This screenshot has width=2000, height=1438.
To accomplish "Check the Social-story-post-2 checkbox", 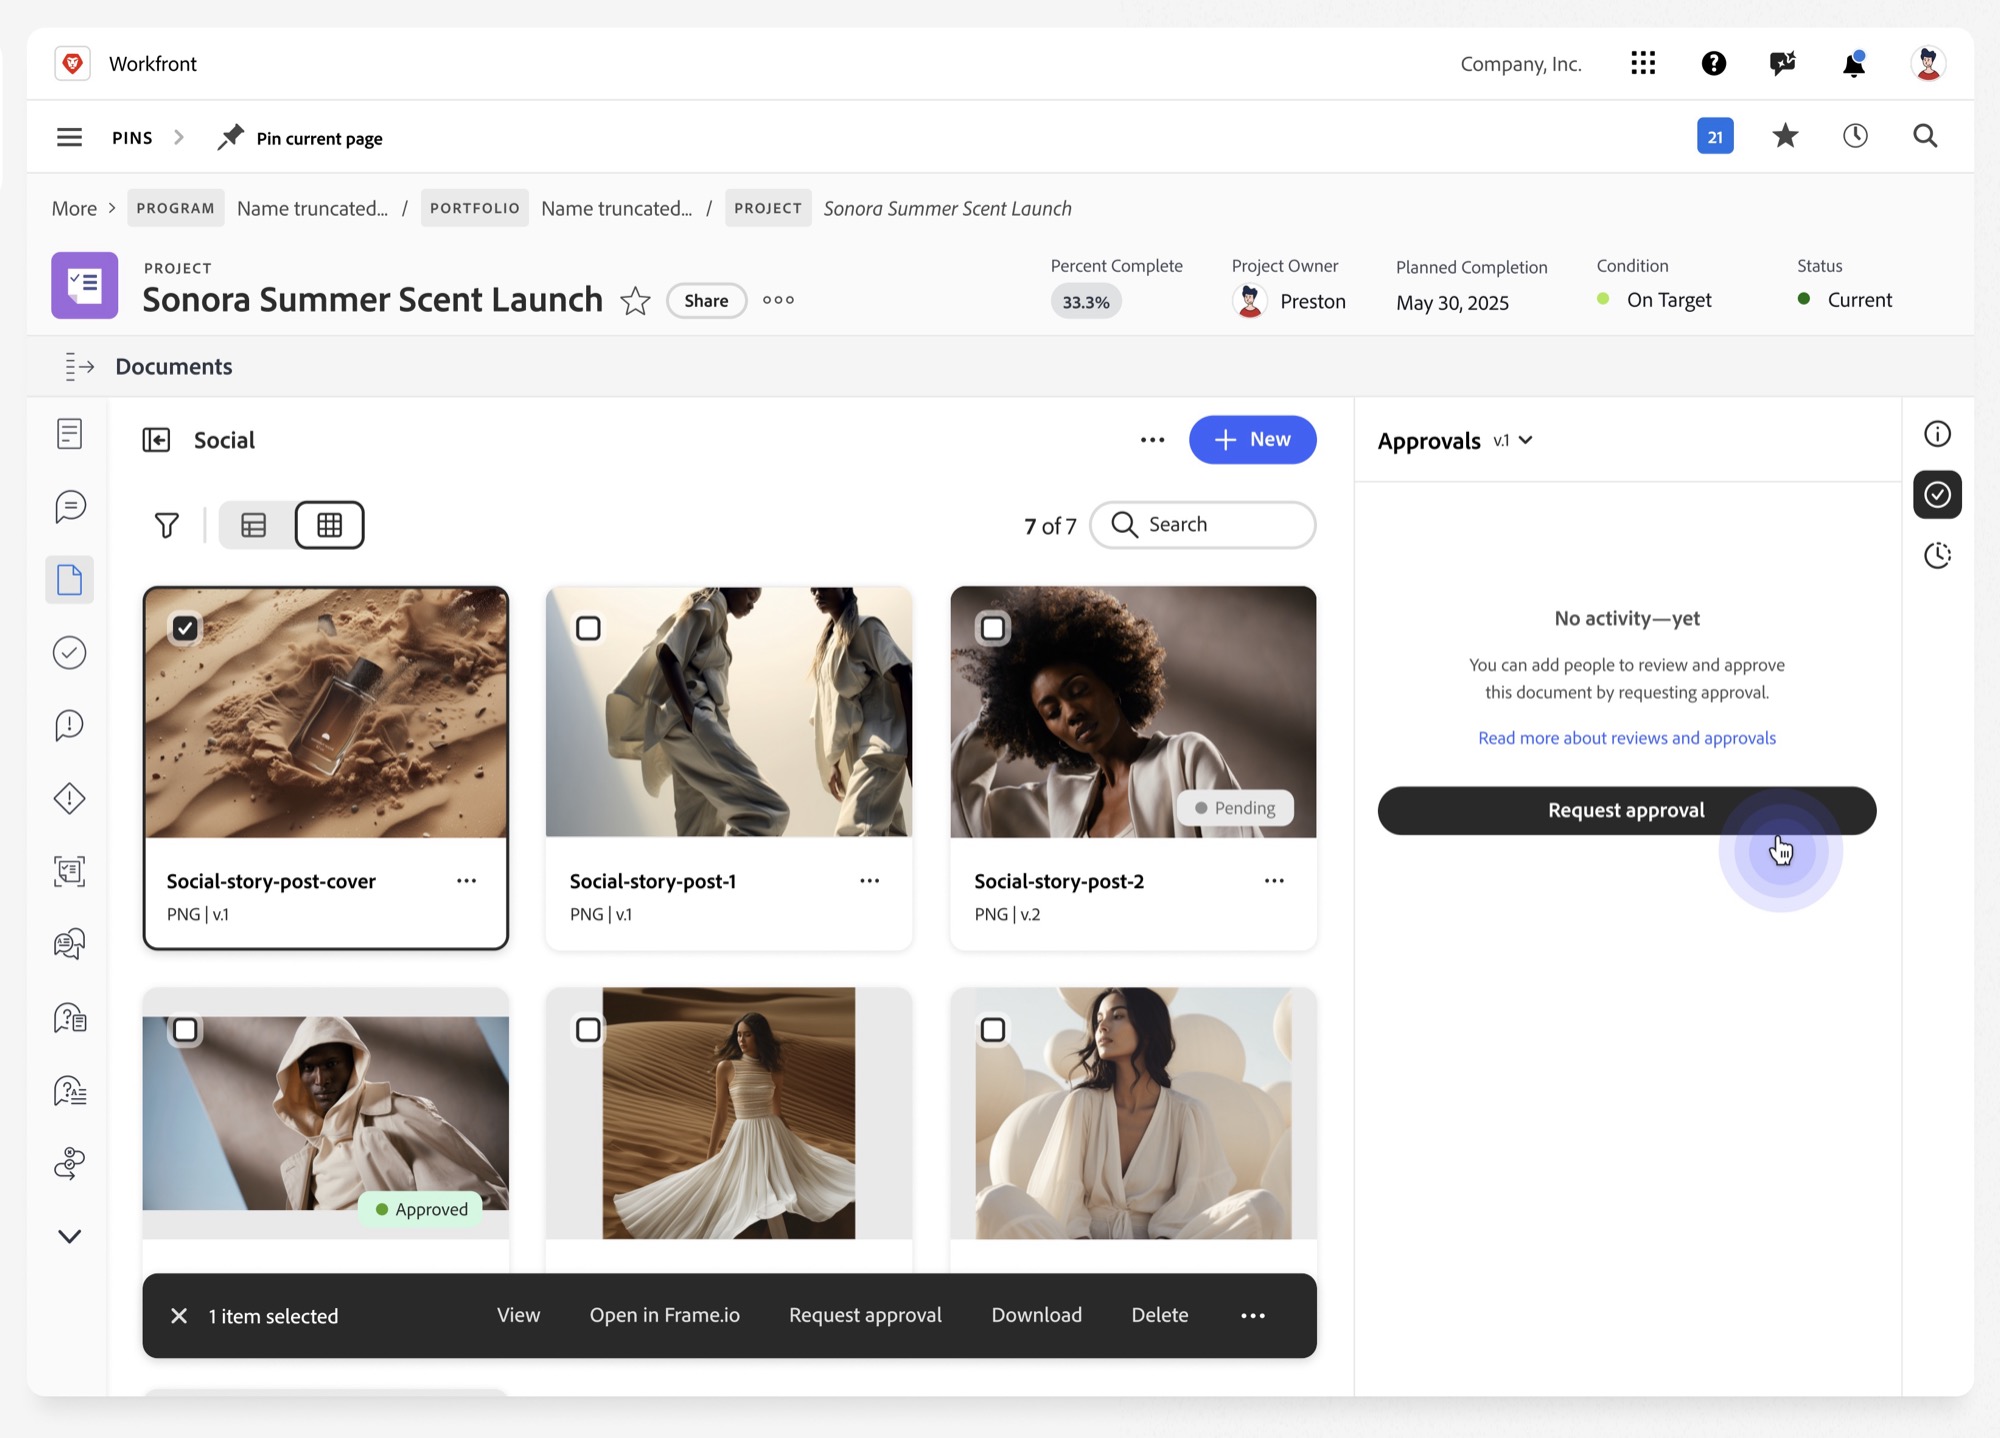I will (992, 628).
